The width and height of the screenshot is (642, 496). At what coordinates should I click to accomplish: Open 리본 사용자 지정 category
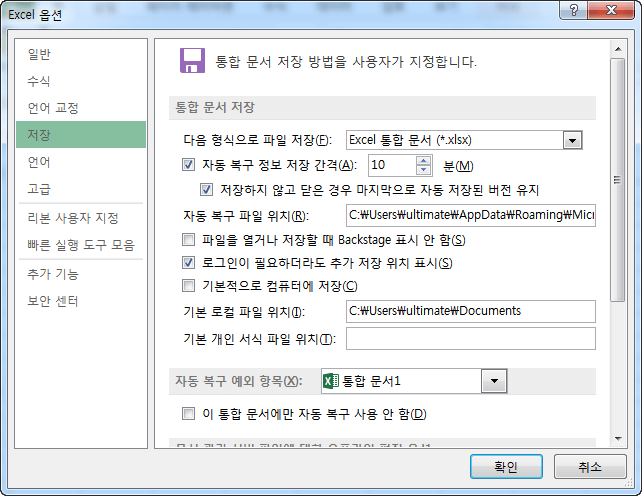(x=81, y=218)
